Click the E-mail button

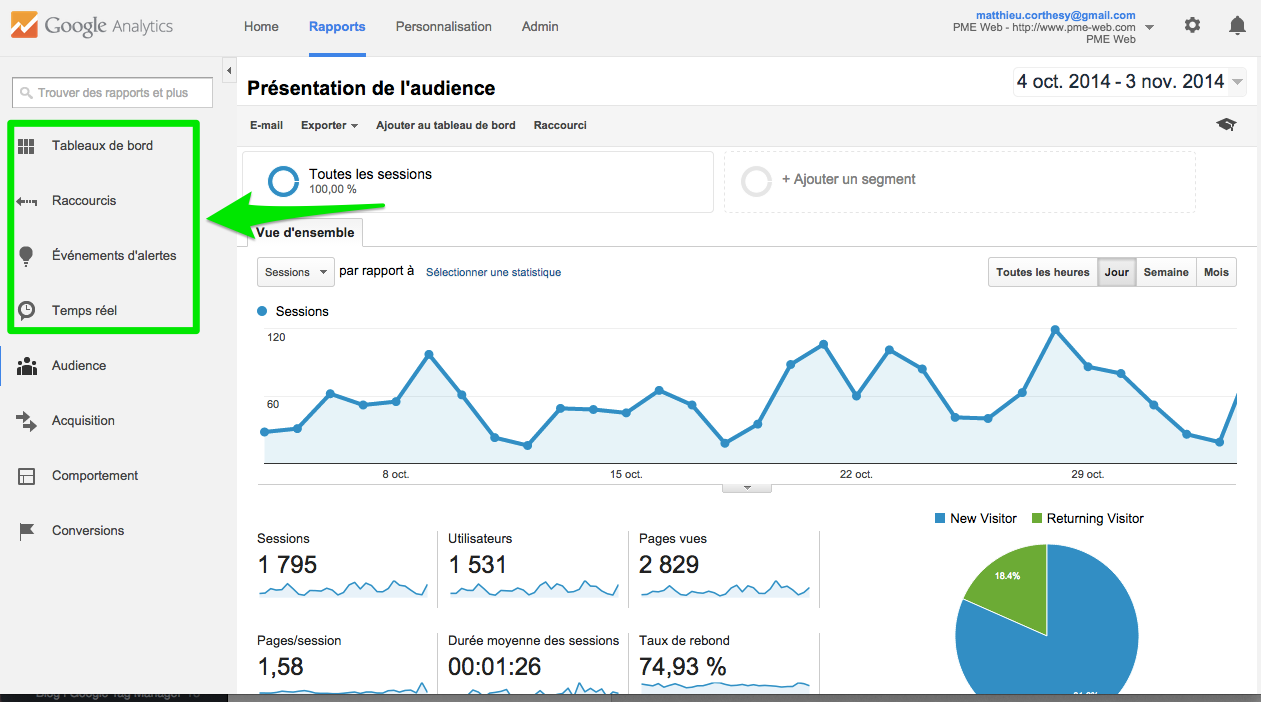pos(267,126)
